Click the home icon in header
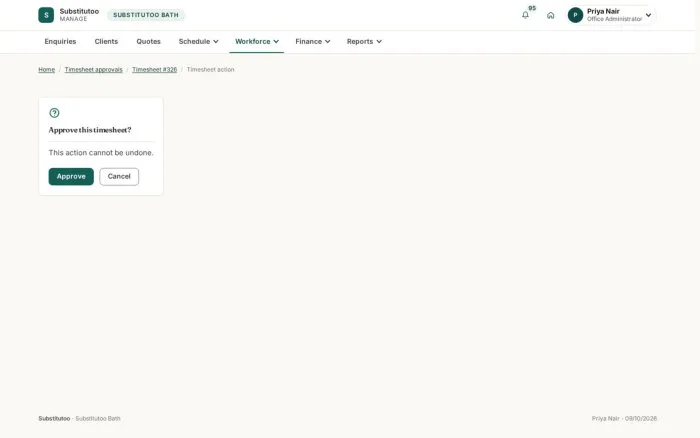Image resolution: width=700 pixels, height=438 pixels. click(x=550, y=15)
